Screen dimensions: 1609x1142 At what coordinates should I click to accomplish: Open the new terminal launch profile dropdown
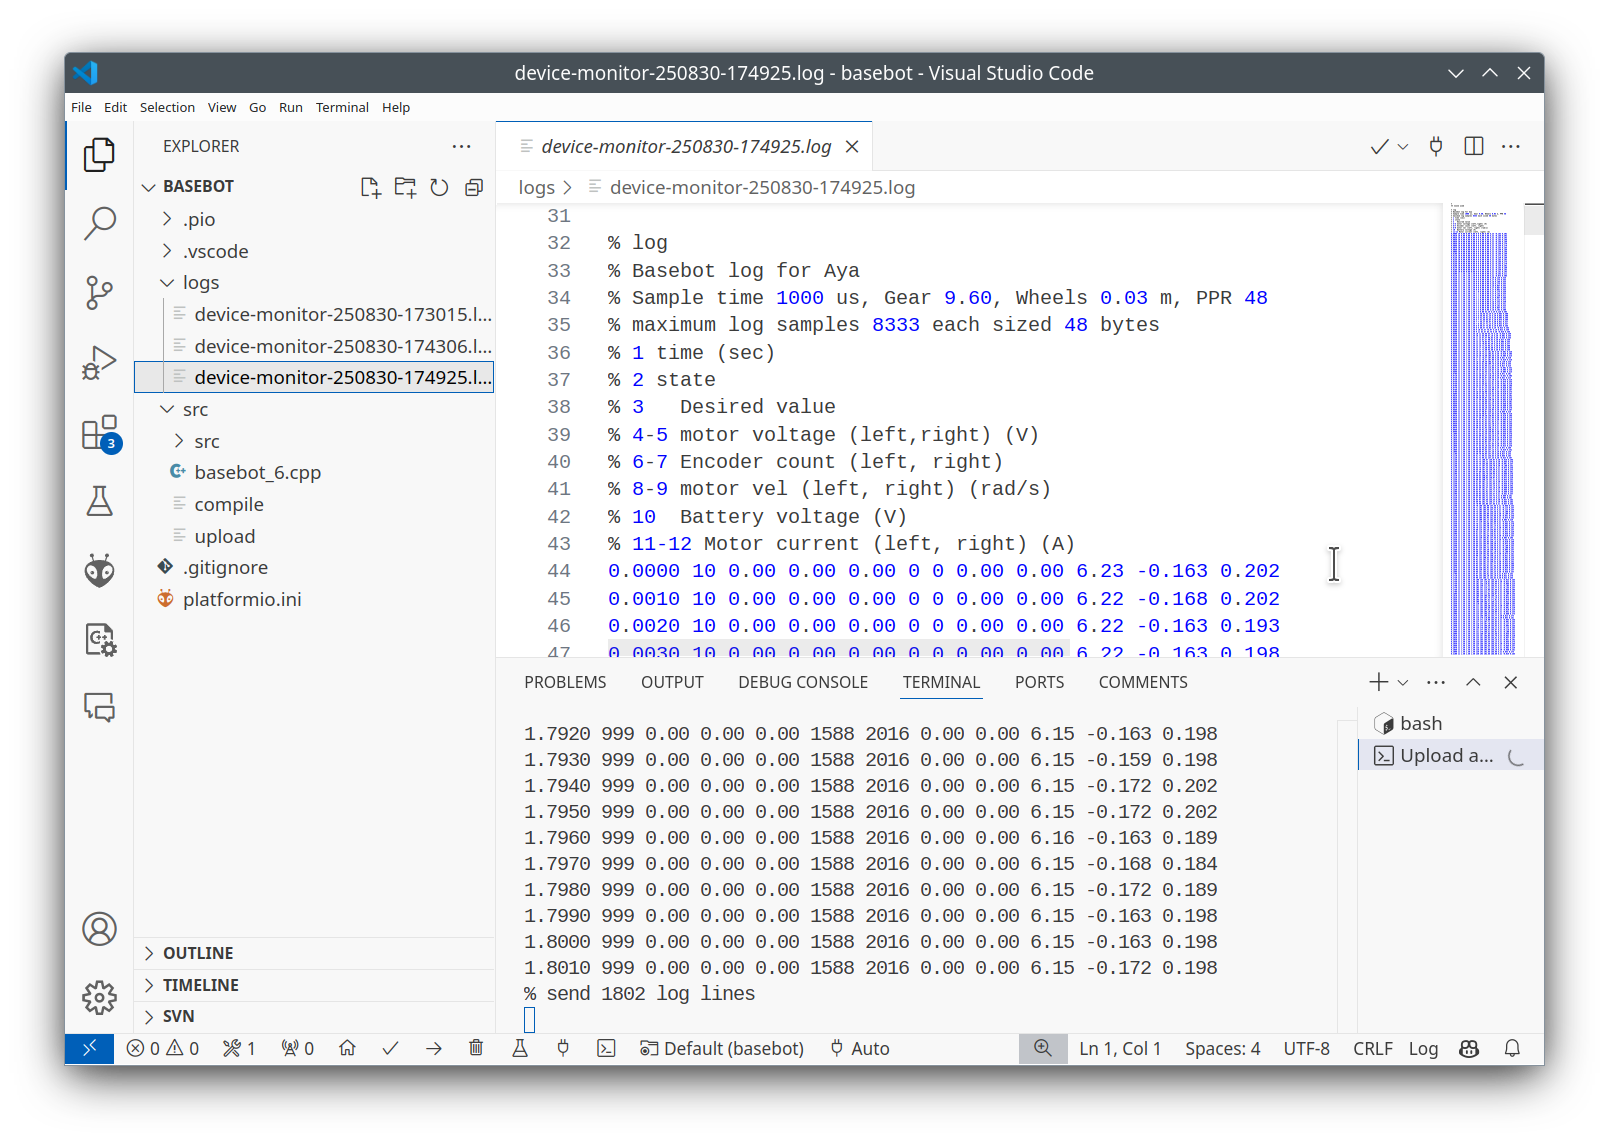click(x=1403, y=682)
